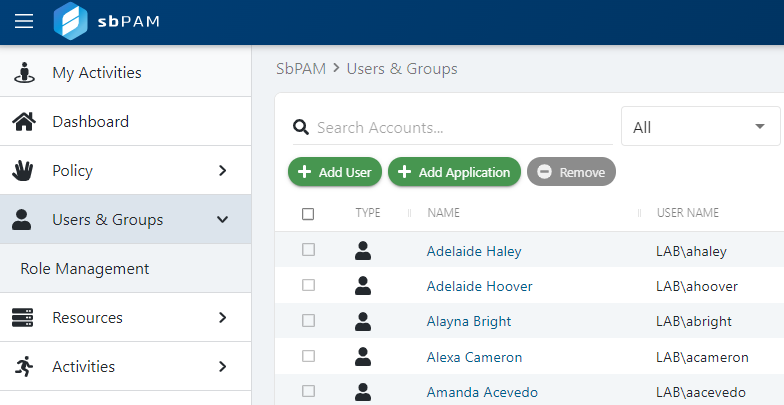
Task: Tick the select-all checkbox in table header
Action: click(308, 213)
